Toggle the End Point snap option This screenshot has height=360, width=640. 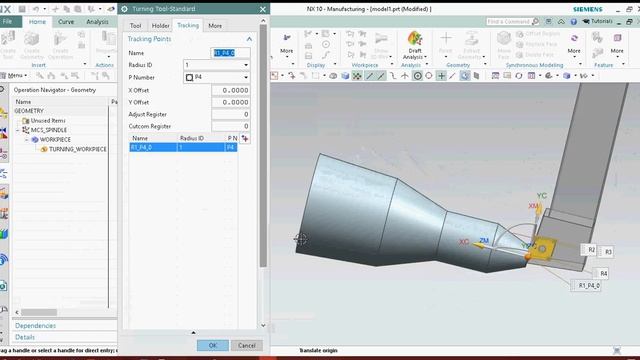(x=369, y=76)
